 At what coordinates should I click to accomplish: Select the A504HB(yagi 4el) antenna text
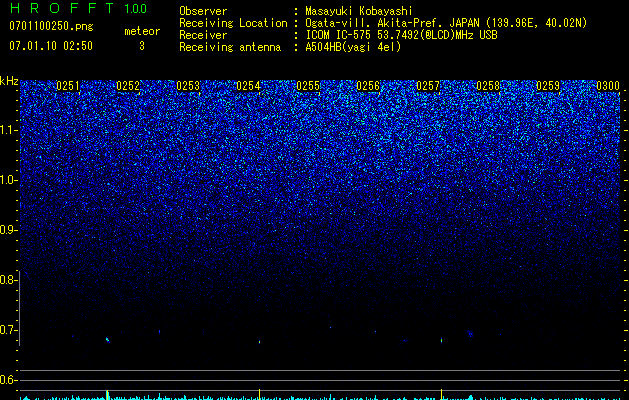coord(353,47)
